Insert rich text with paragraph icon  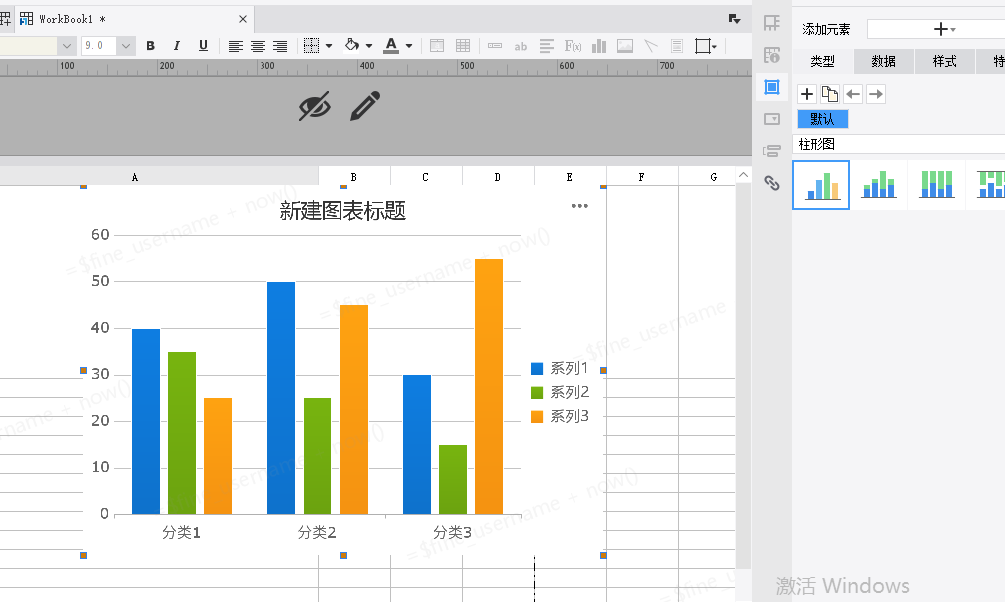pyautogui.click(x=547, y=46)
